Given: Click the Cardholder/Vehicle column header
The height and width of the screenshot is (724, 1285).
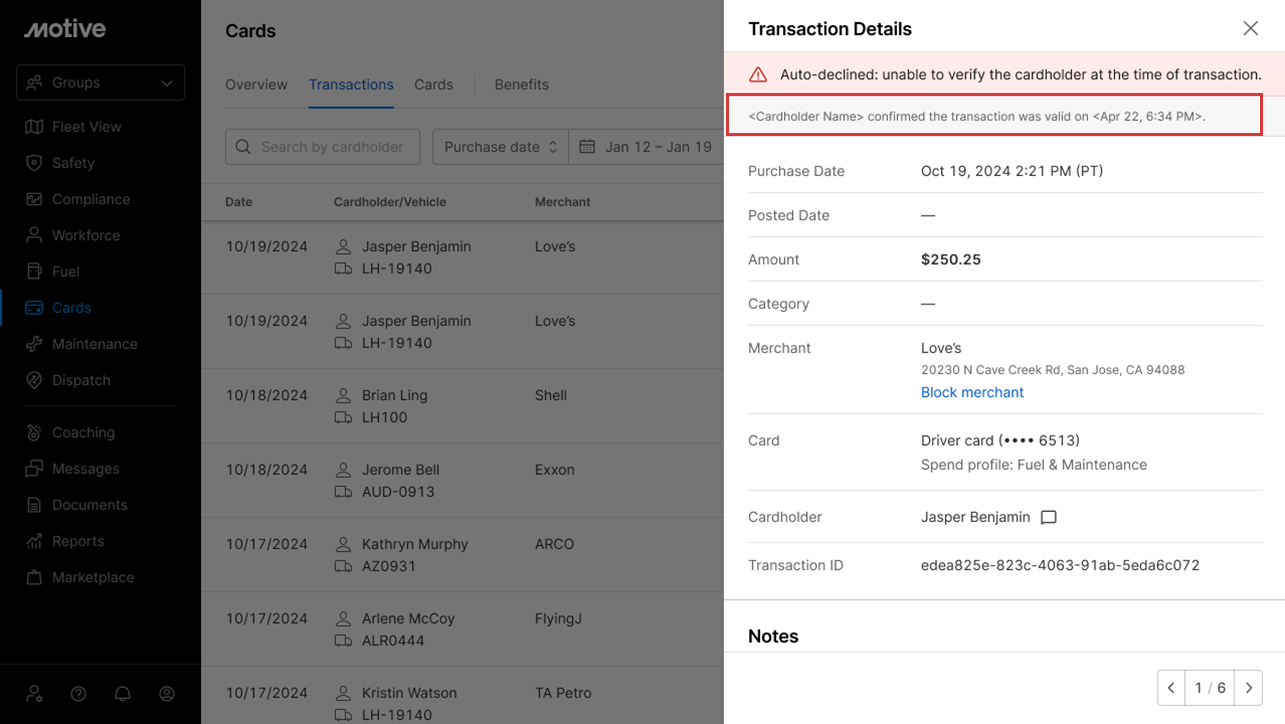Looking at the screenshot, I should coord(390,202).
